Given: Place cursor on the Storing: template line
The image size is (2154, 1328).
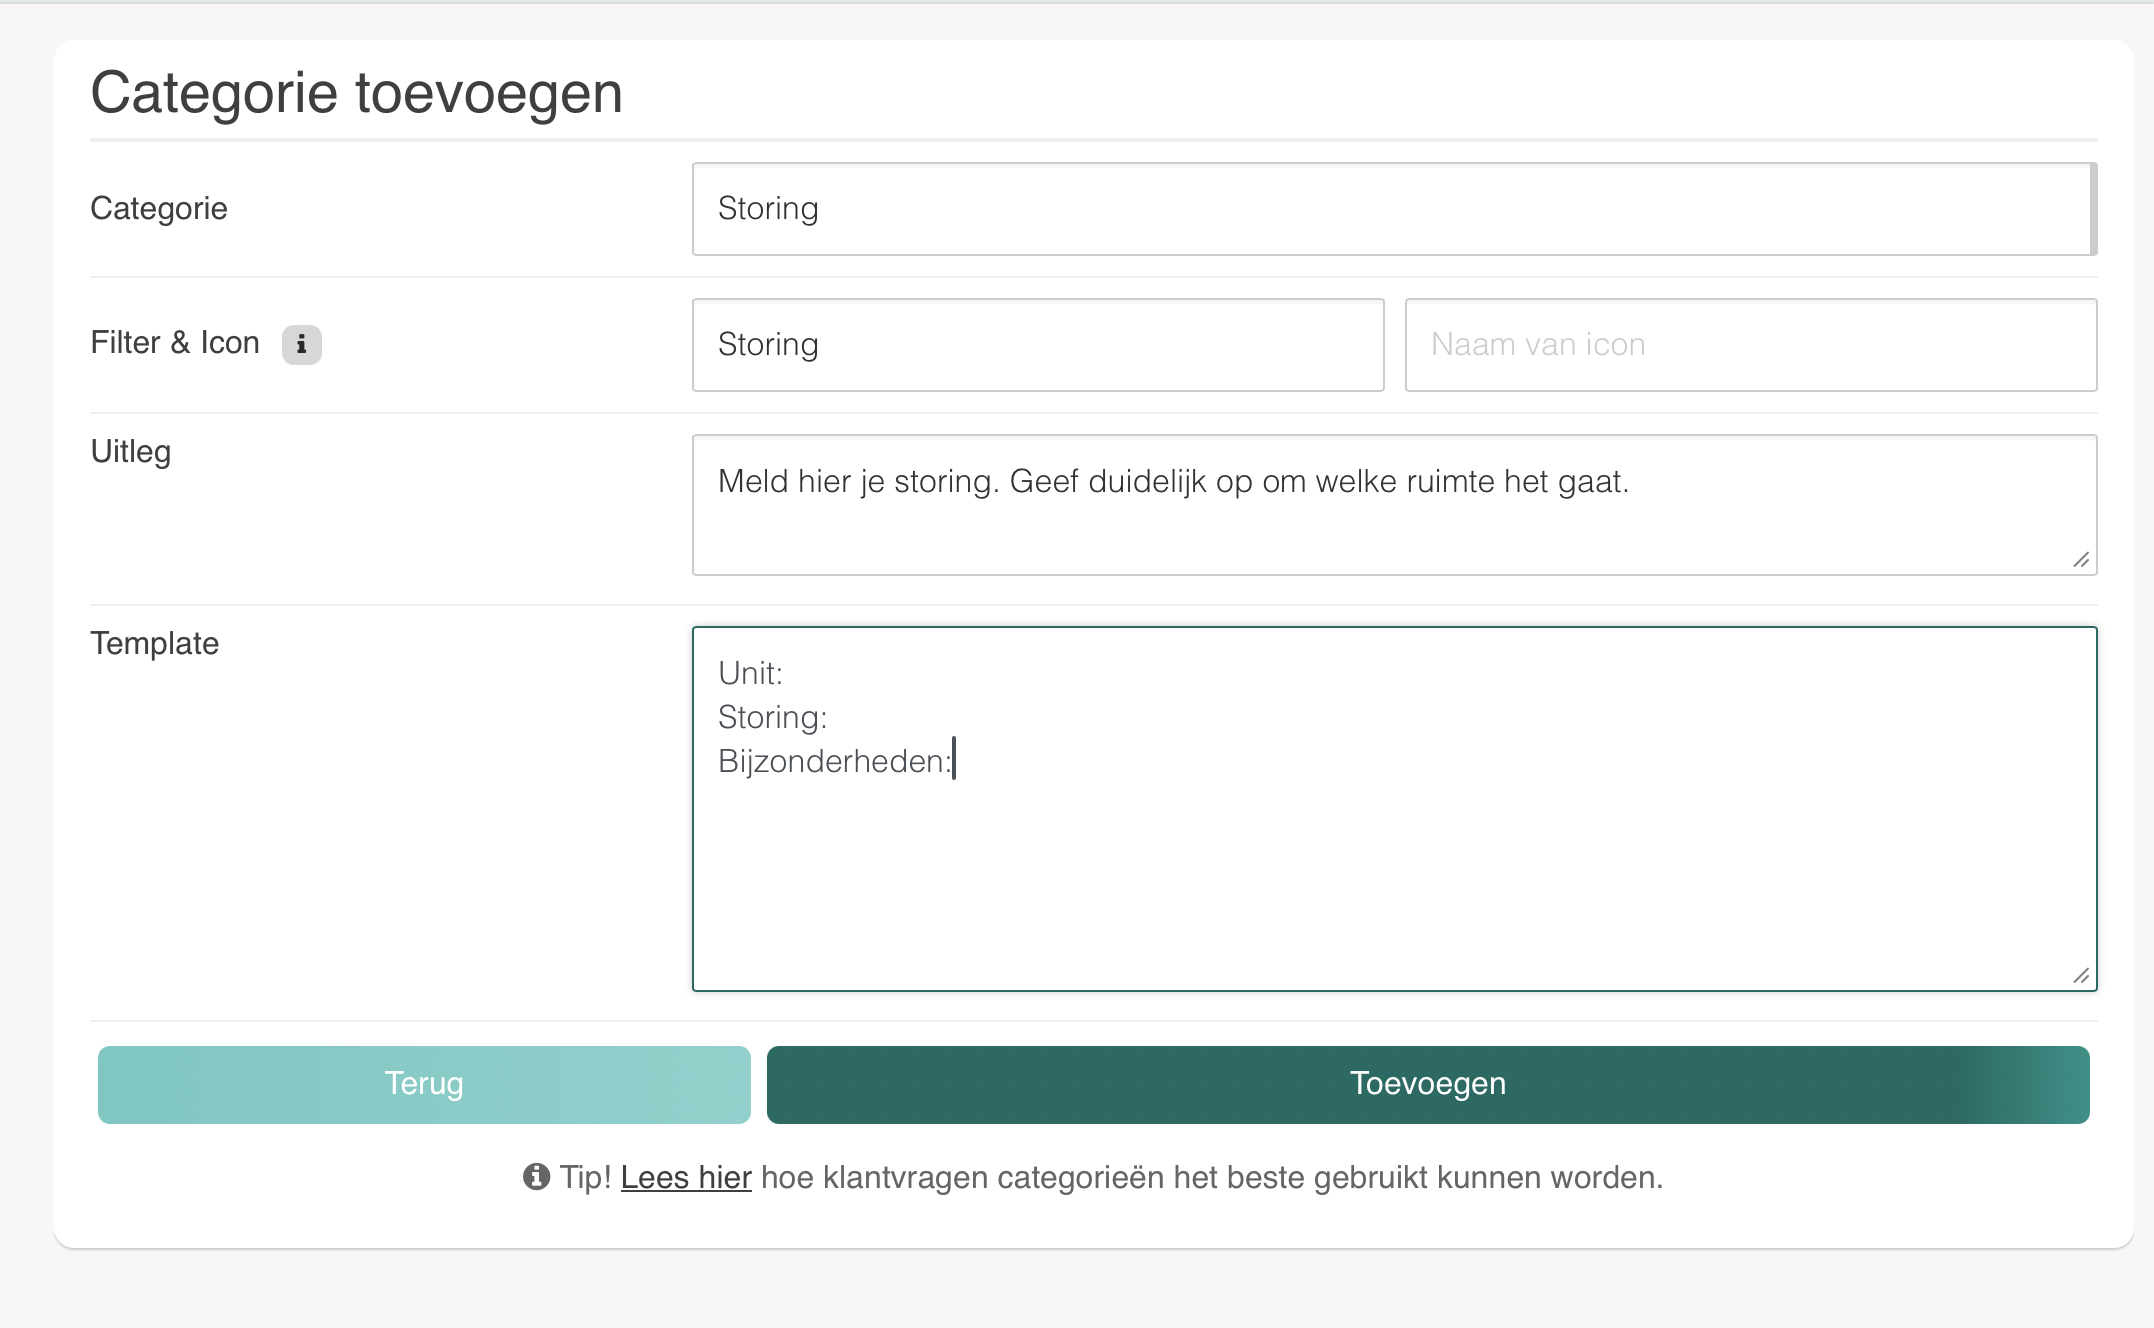Looking at the screenshot, I should (772, 717).
